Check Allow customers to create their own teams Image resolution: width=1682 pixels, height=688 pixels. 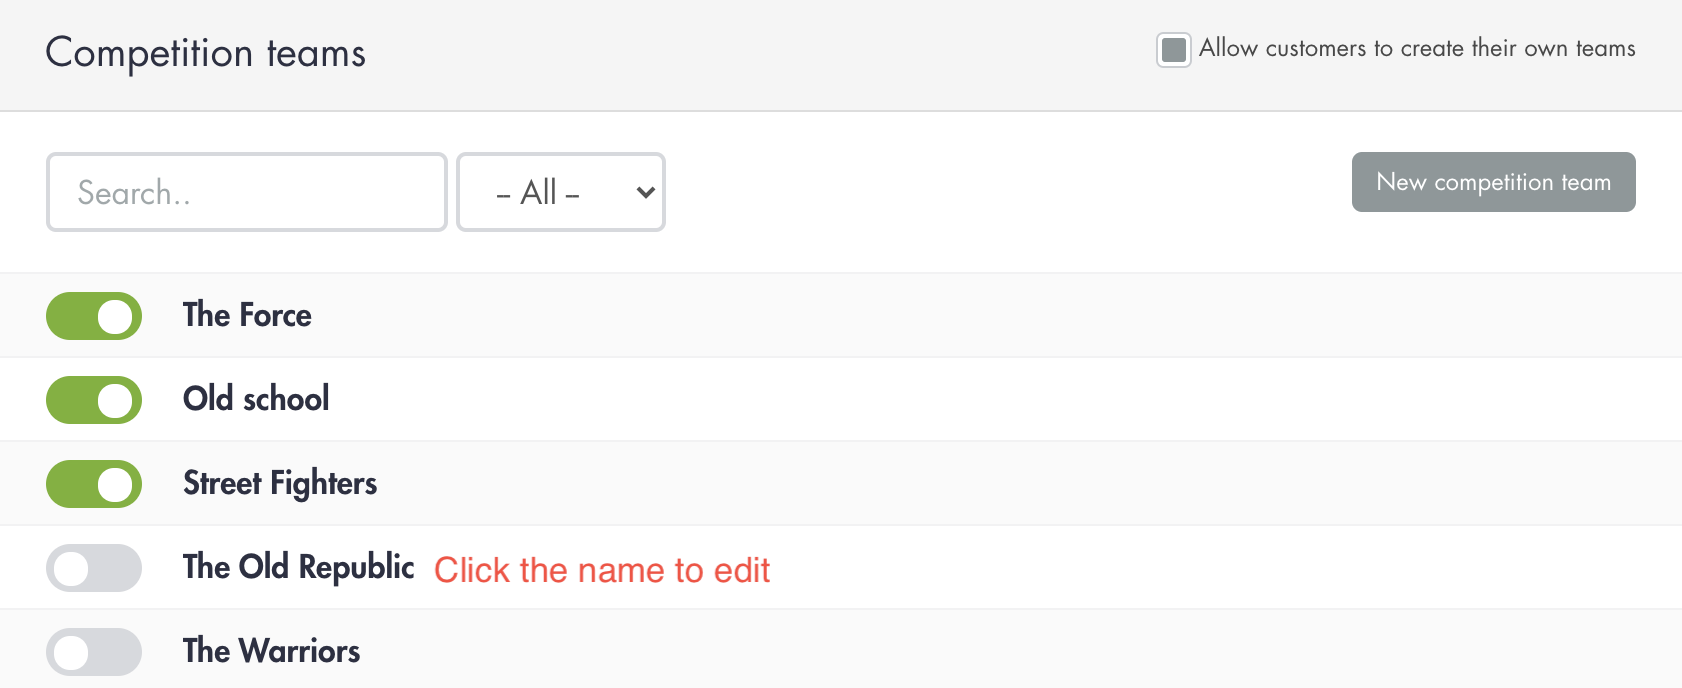[1173, 47]
